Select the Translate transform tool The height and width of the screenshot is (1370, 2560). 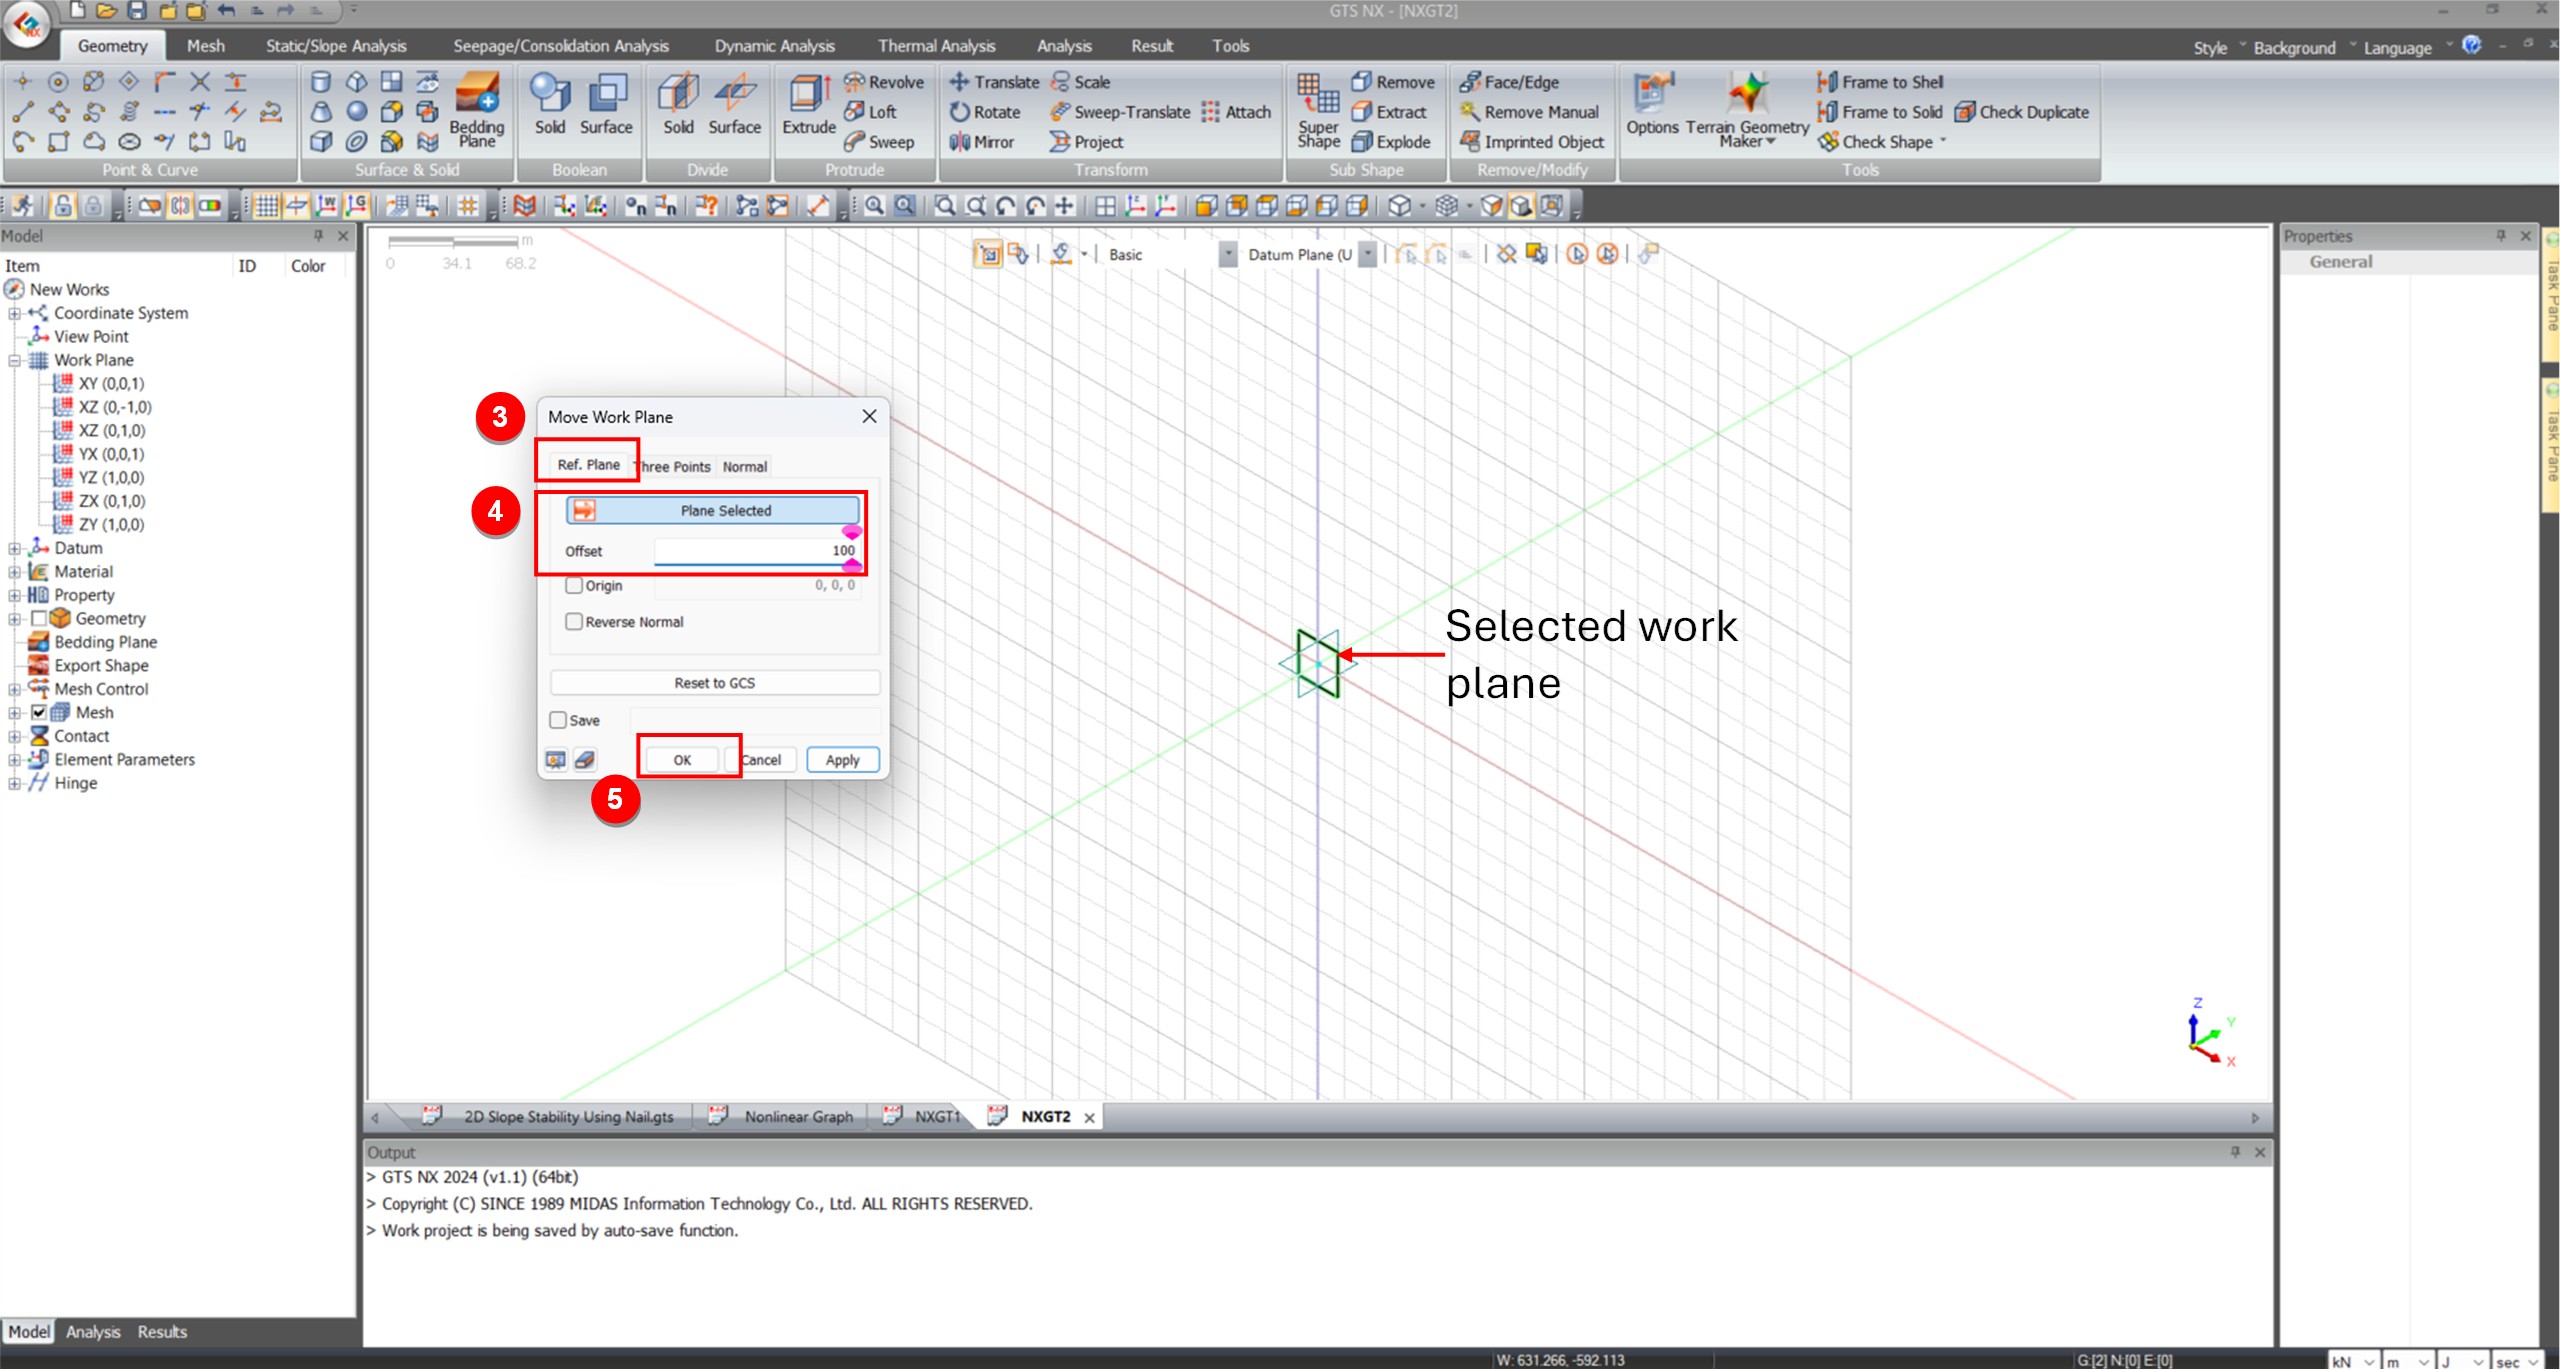pos(994,82)
